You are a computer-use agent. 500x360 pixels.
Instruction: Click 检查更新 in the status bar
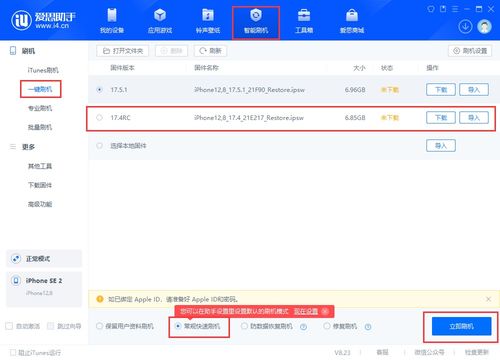click(x=476, y=352)
